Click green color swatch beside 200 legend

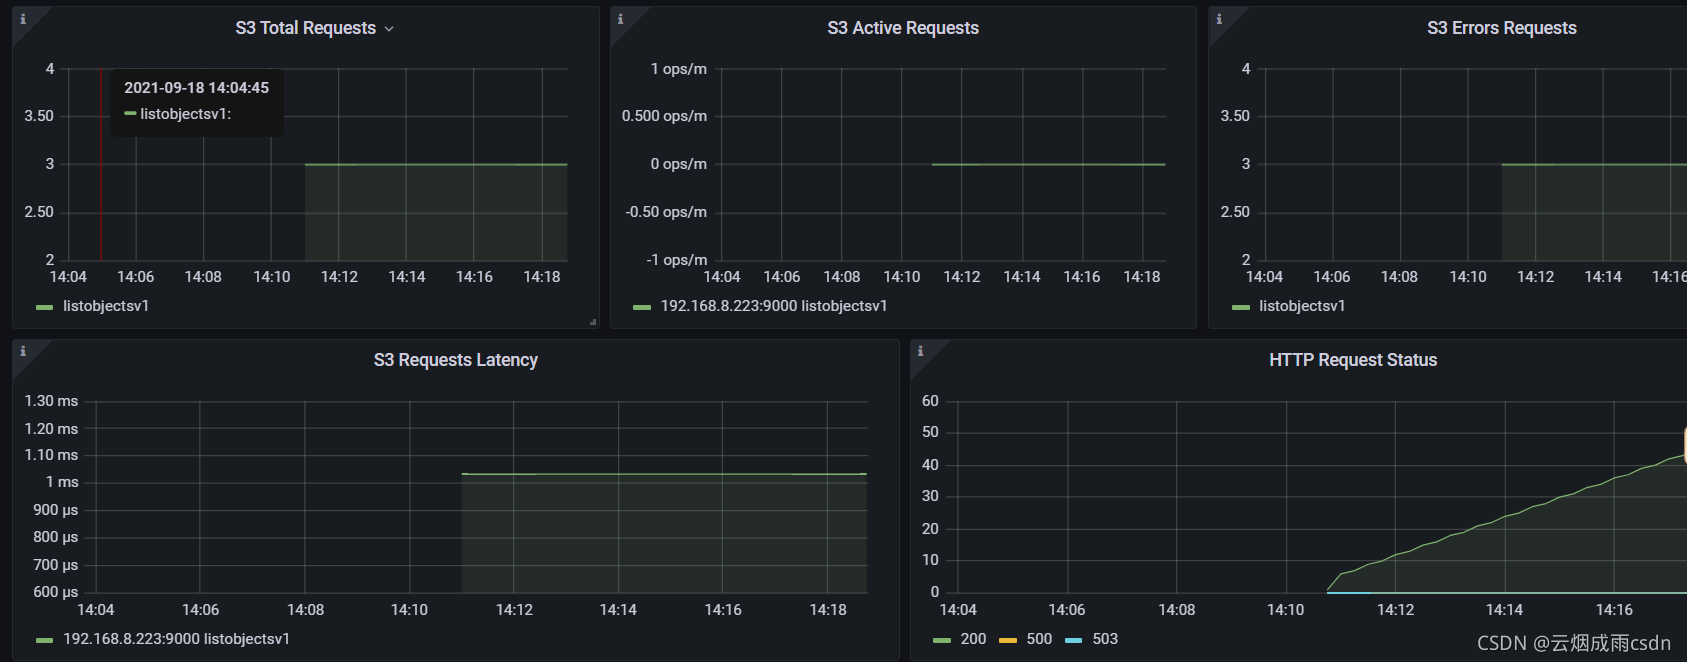click(942, 640)
